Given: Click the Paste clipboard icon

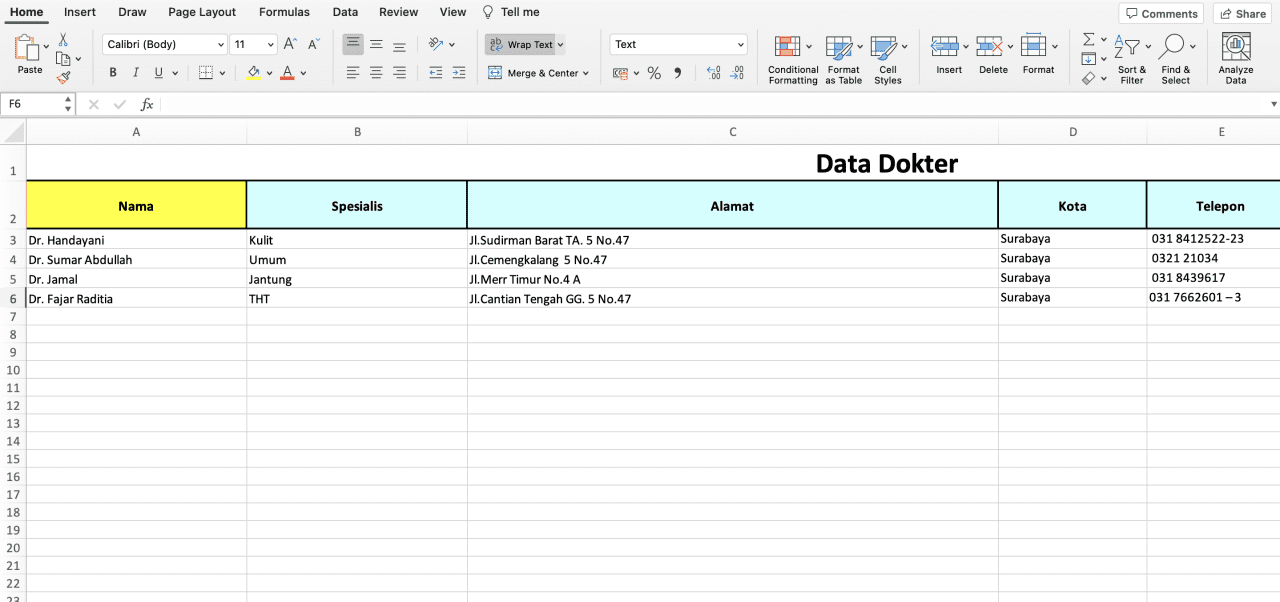Looking at the screenshot, I should pyautogui.click(x=28, y=47).
